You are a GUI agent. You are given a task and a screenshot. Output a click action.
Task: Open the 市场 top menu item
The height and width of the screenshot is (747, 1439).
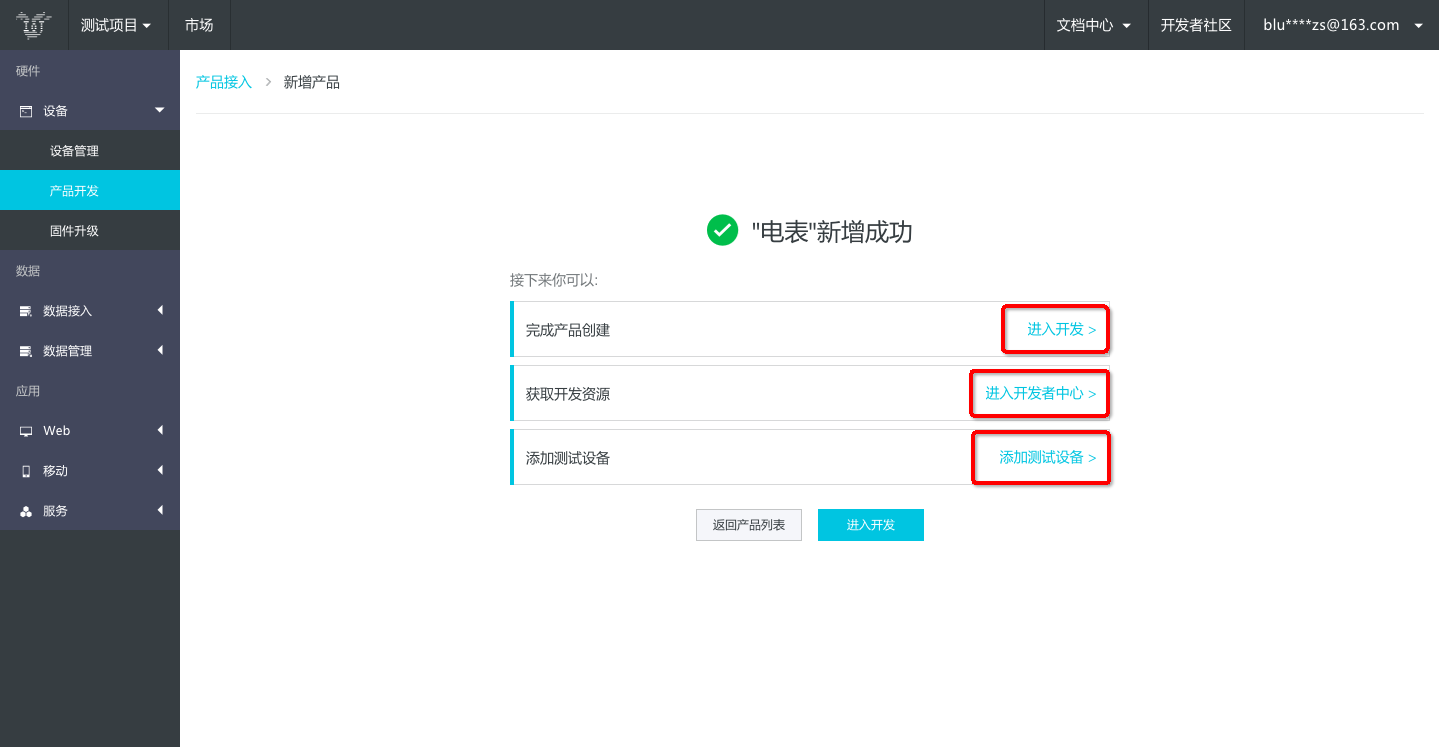pos(199,25)
